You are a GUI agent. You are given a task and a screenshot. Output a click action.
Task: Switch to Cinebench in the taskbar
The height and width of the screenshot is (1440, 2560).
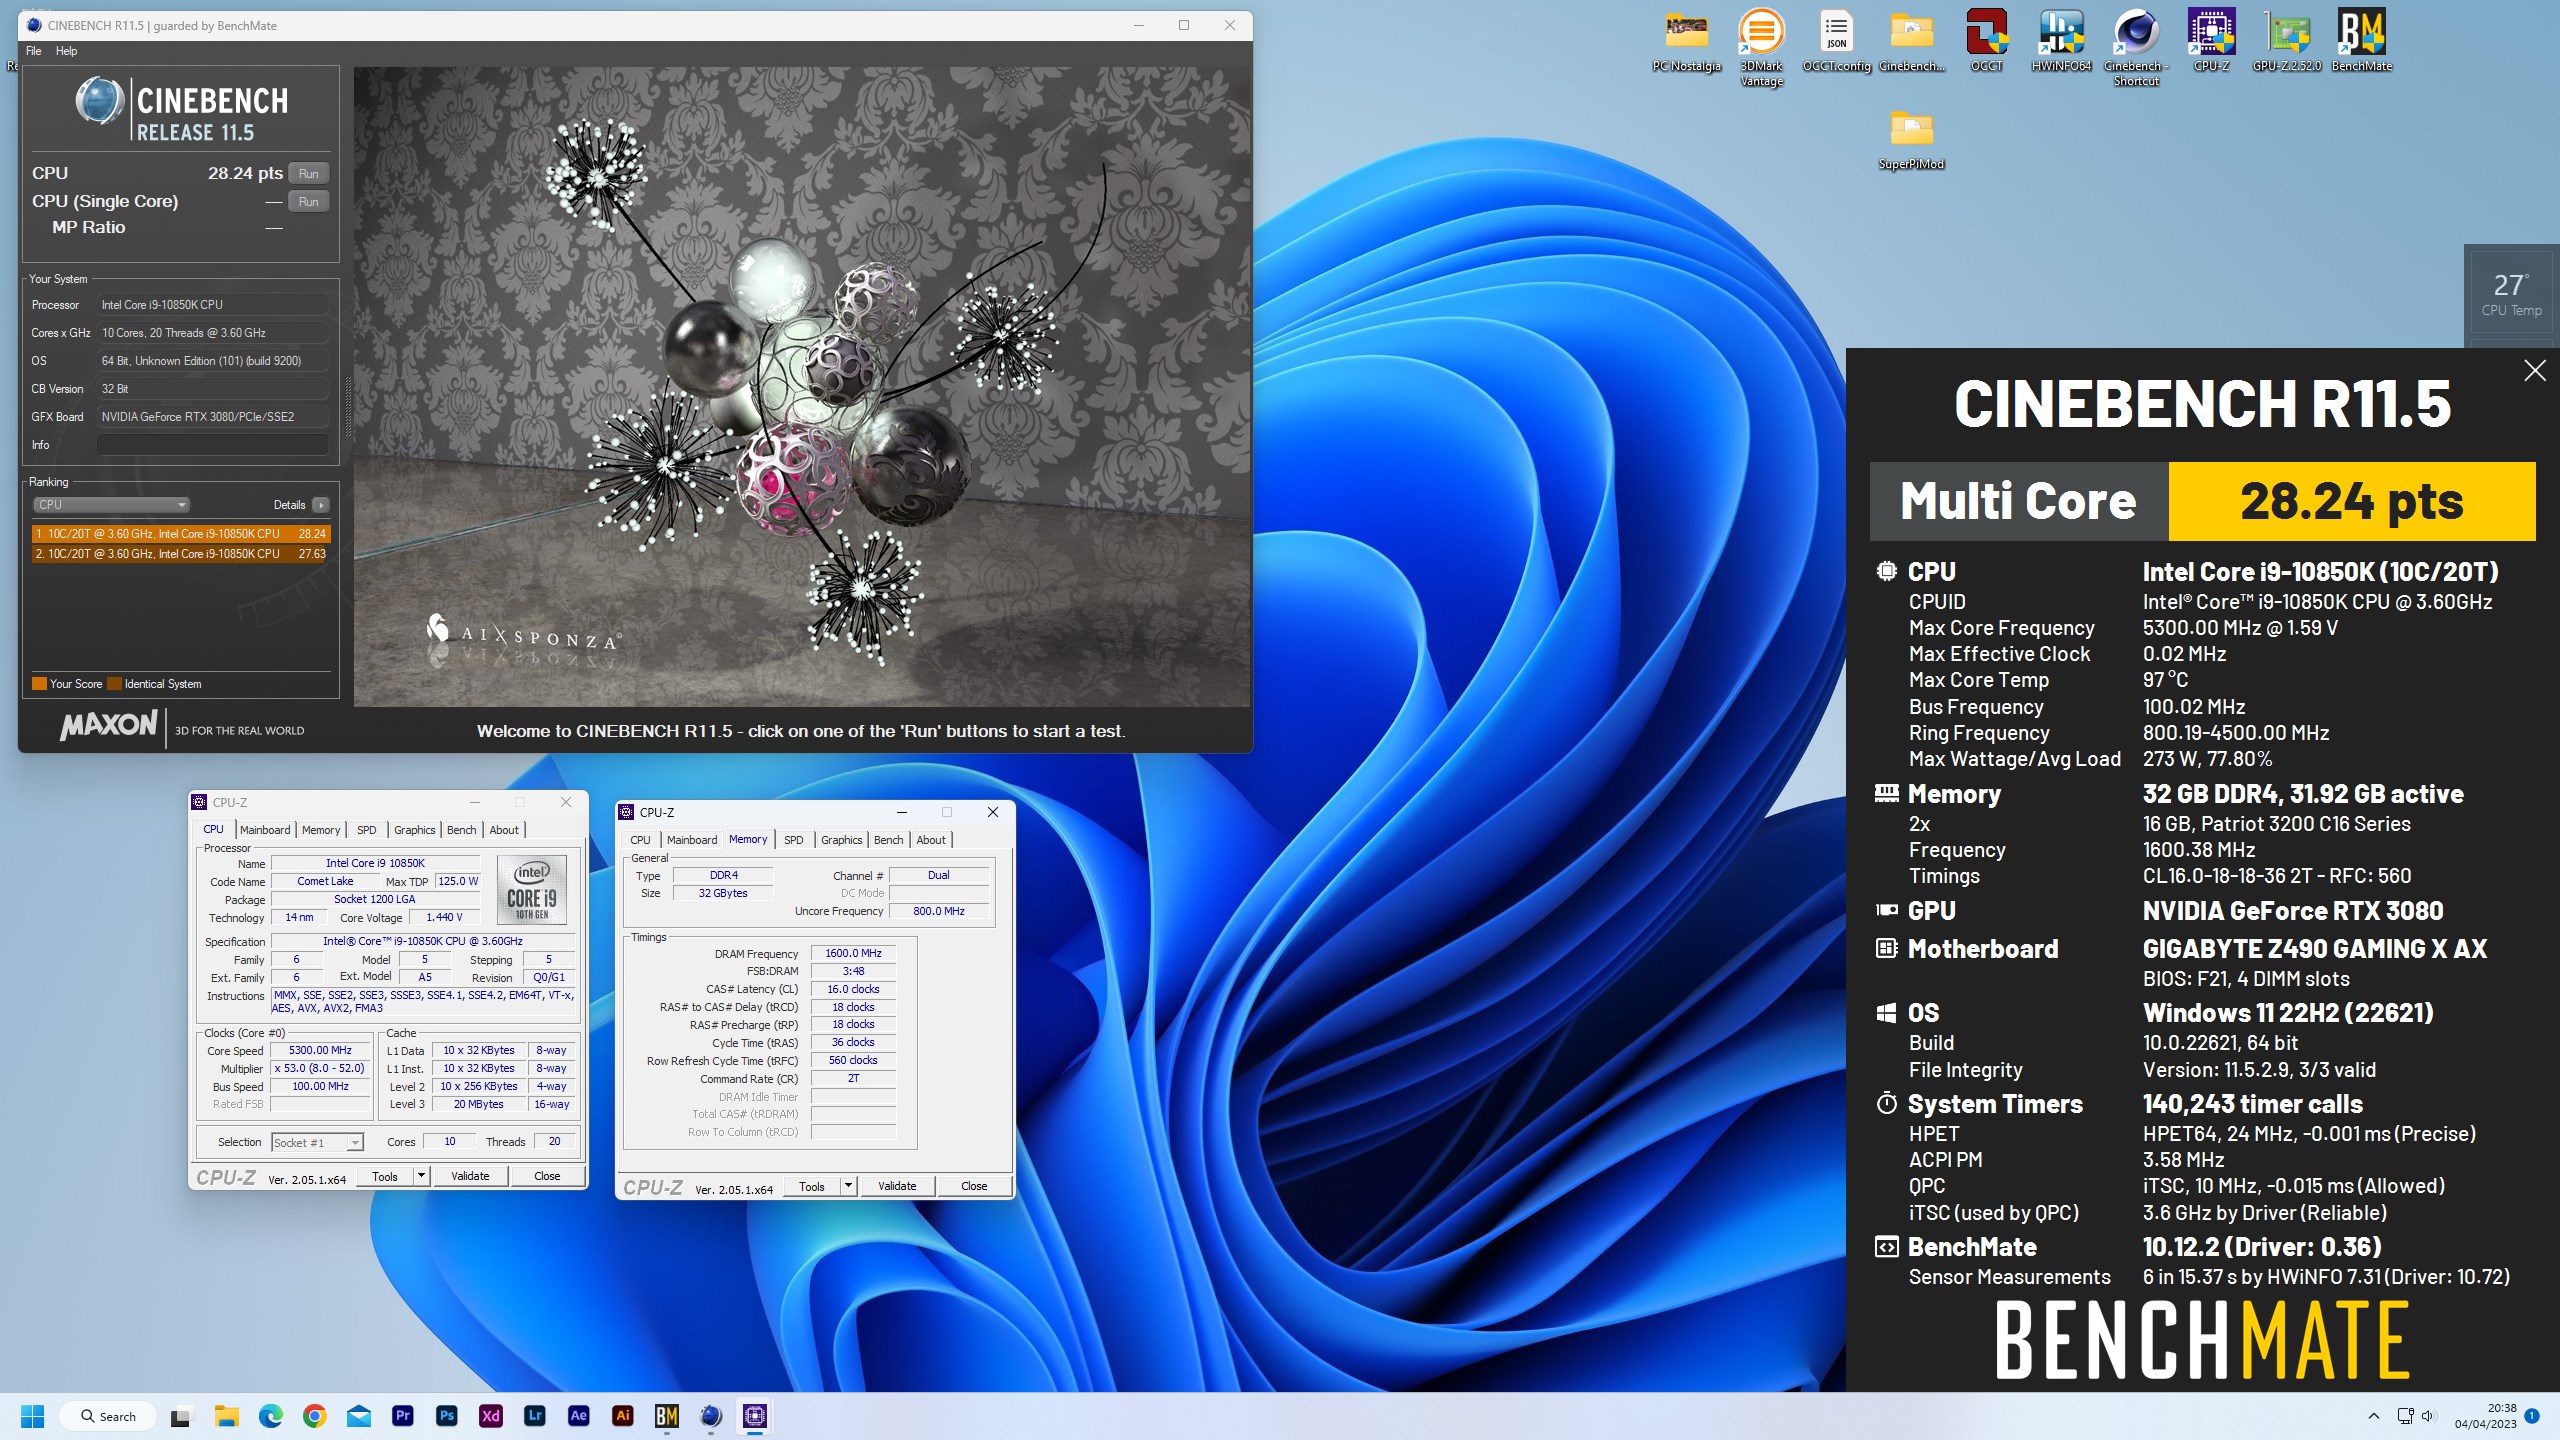pyautogui.click(x=711, y=1416)
